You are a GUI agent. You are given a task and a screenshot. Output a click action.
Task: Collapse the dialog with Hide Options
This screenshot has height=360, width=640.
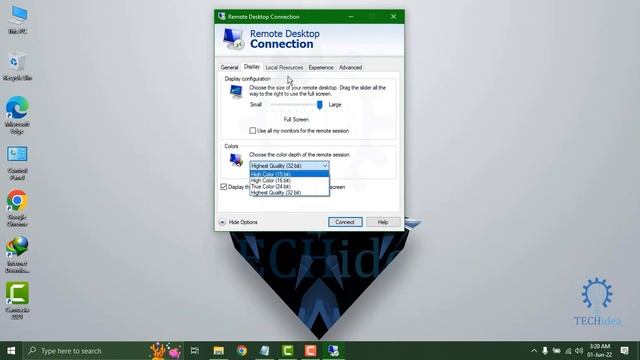pos(238,222)
